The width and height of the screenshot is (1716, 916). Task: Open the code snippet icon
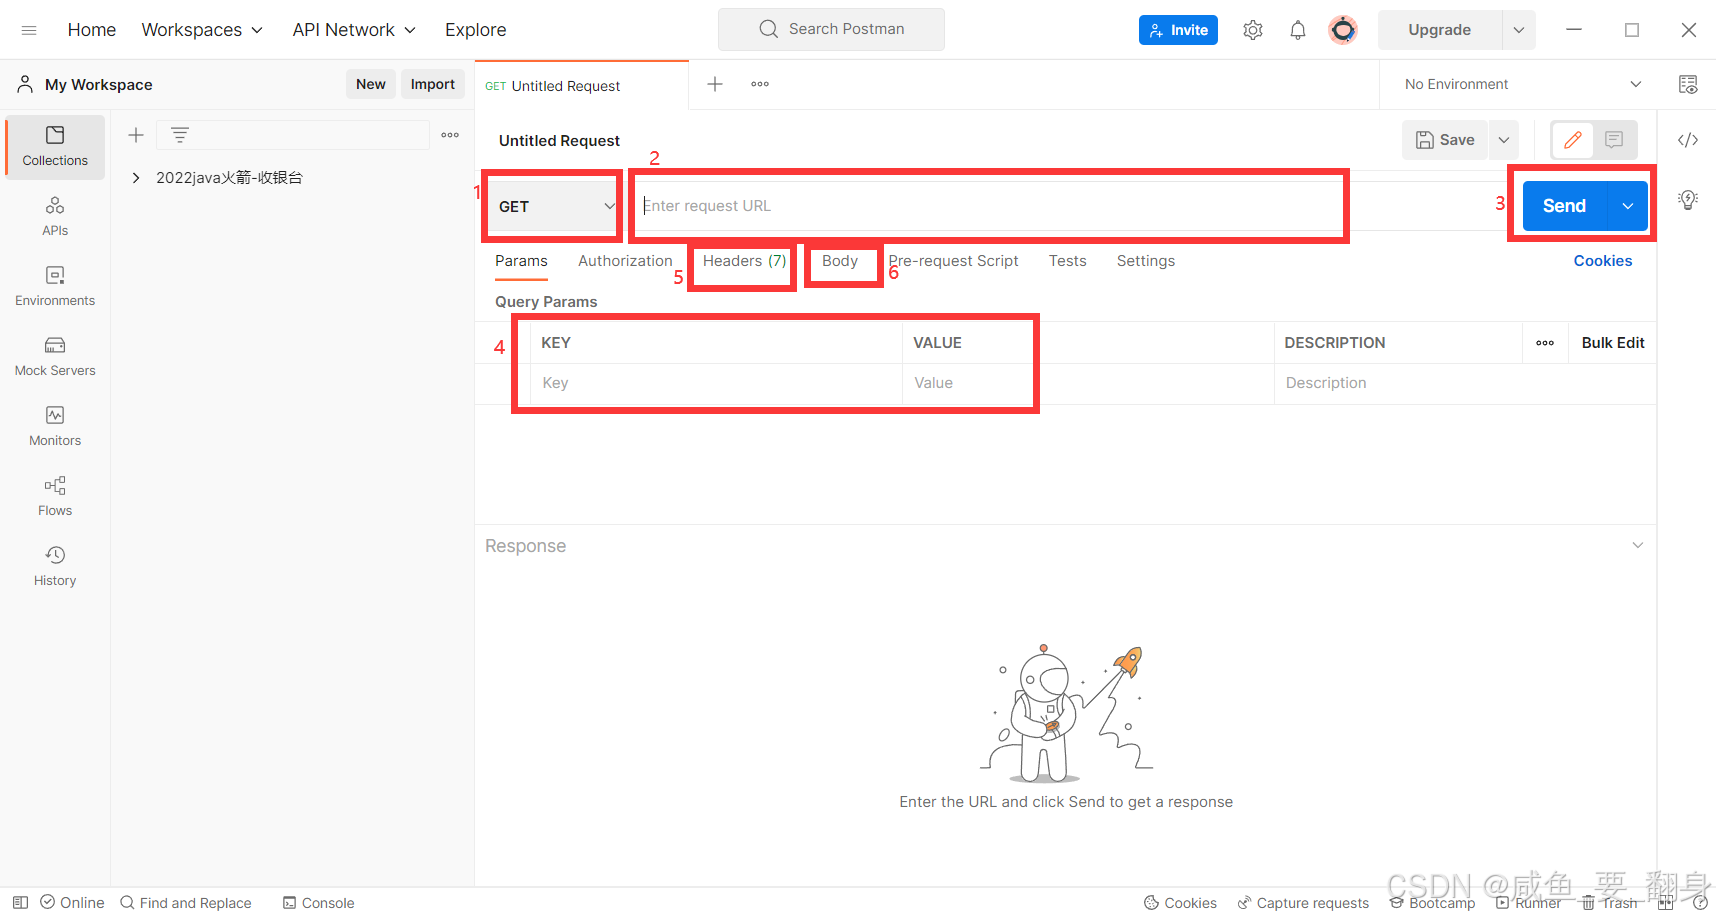[x=1688, y=140]
